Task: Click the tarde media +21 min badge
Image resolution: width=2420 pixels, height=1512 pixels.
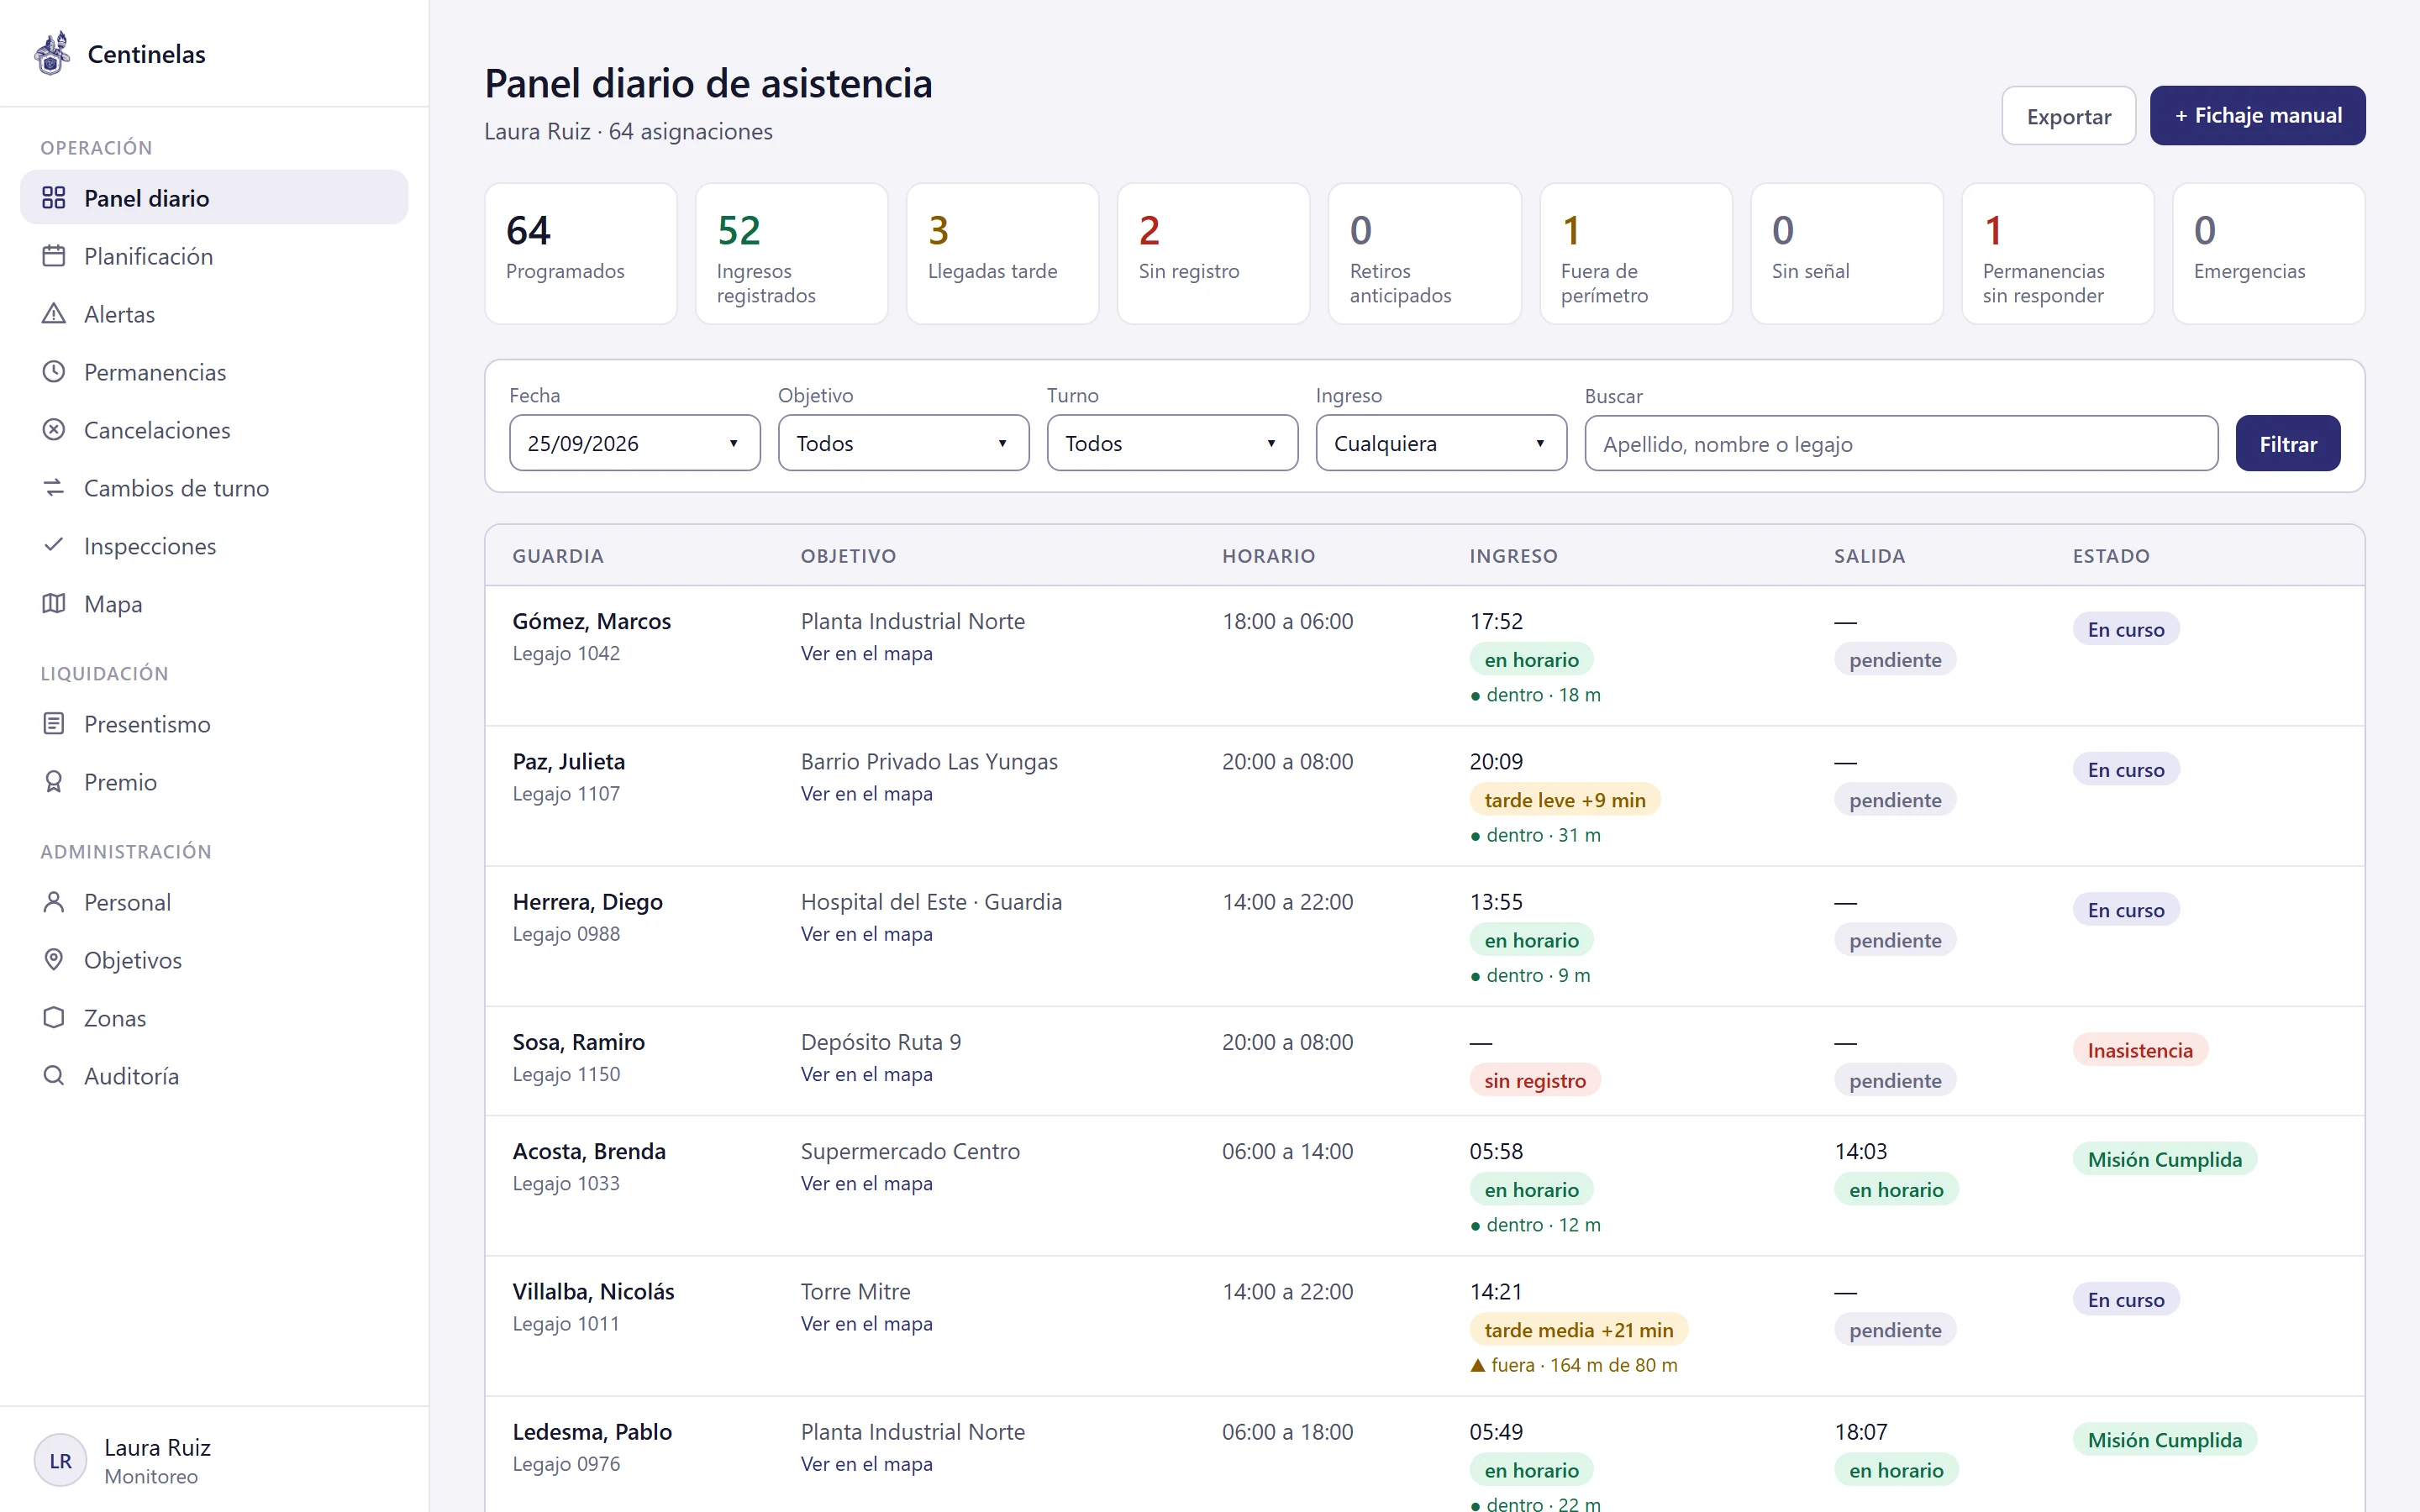Action: 1578,1330
